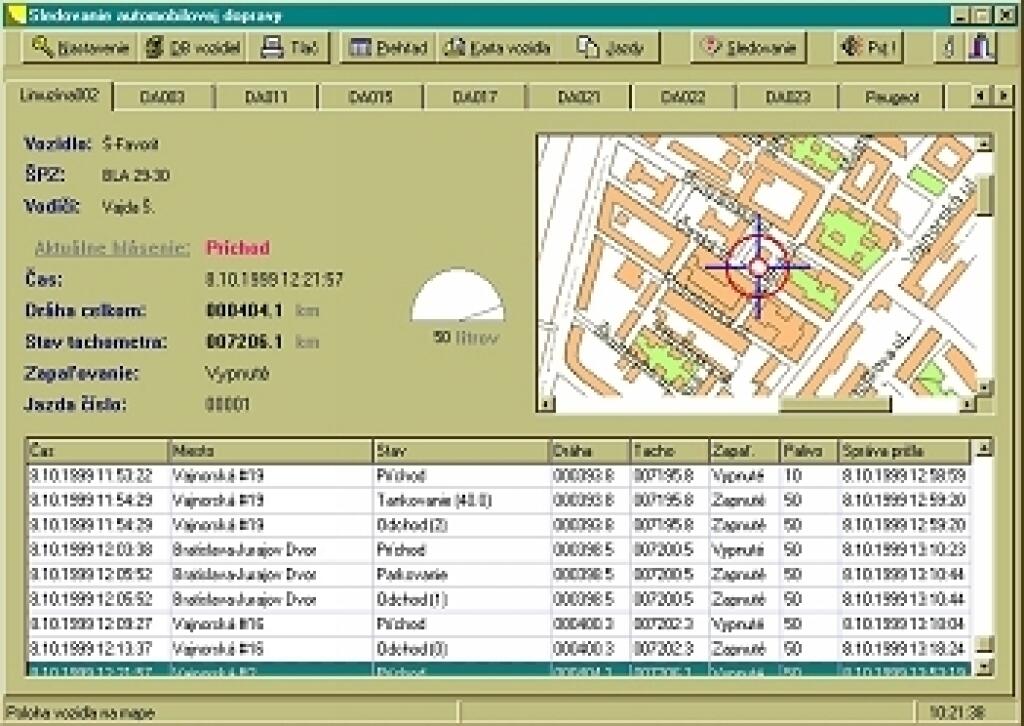The height and width of the screenshot is (726, 1024).
Task: Select row with time 8.10.1999 12:09:27
Action: 499,625
